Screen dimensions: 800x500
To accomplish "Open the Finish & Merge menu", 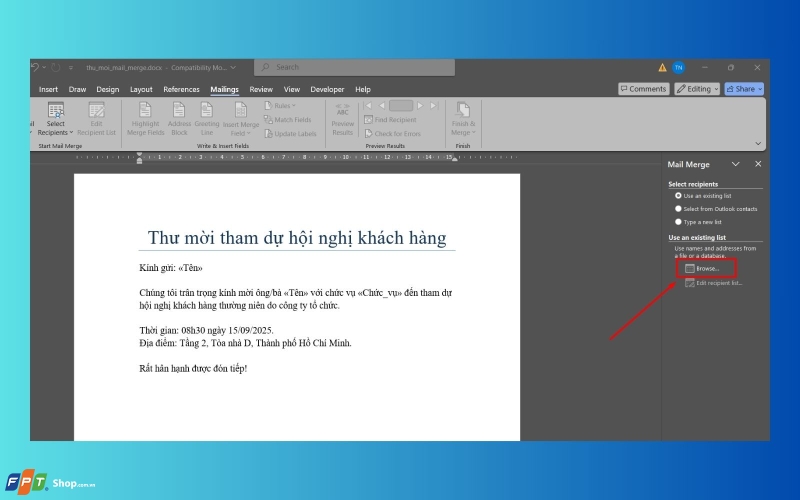I will [x=463, y=119].
